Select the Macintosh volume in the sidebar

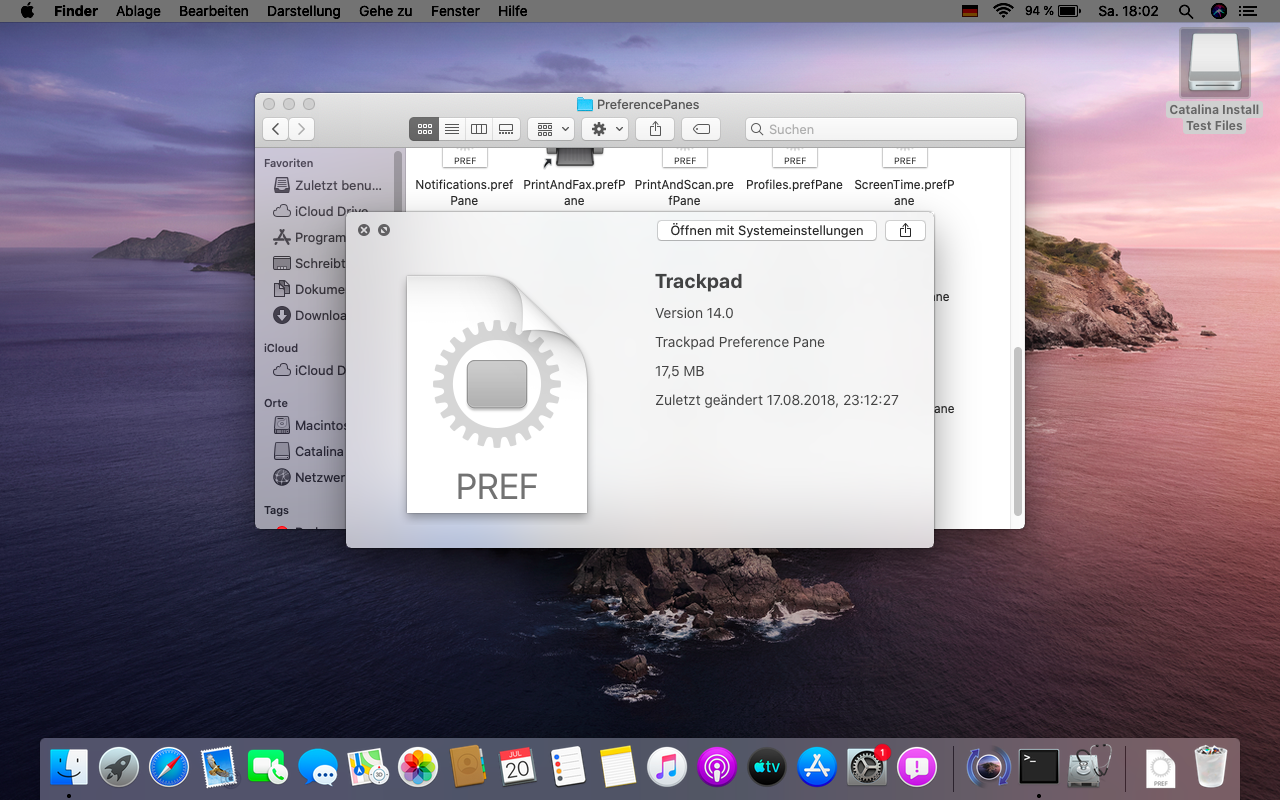[310, 425]
